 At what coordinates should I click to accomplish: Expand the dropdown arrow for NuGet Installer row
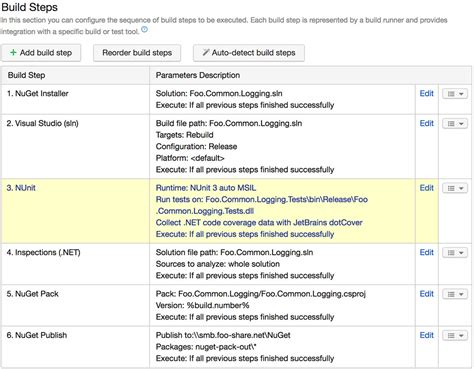[461, 94]
